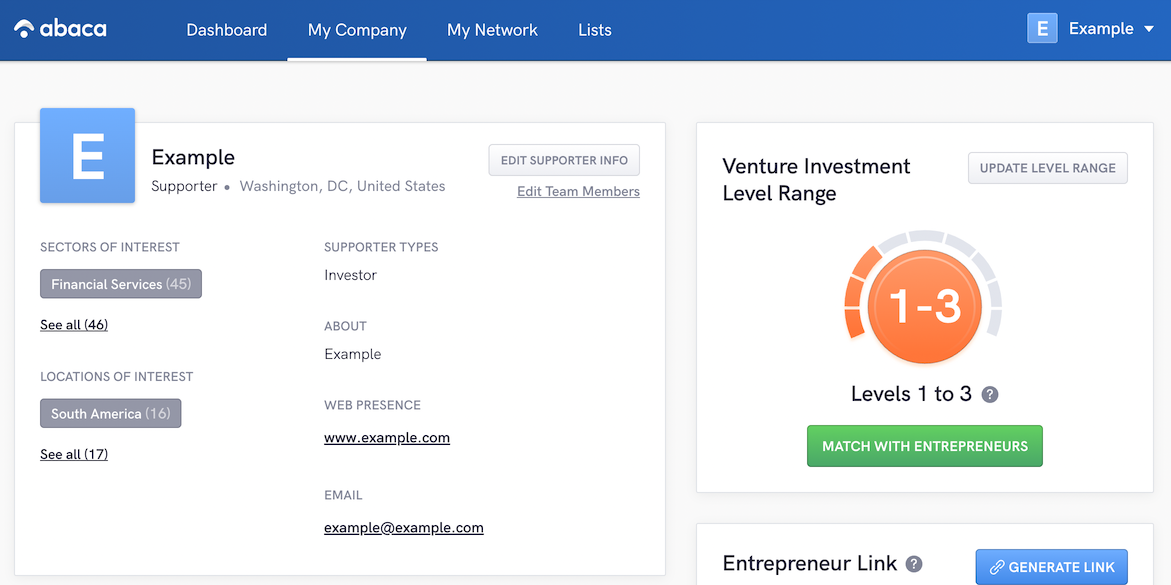This screenshot has width=1171, height=585.
Task: Click help icon beside Entrepreneur Link
Action: [x=914, y=565]
